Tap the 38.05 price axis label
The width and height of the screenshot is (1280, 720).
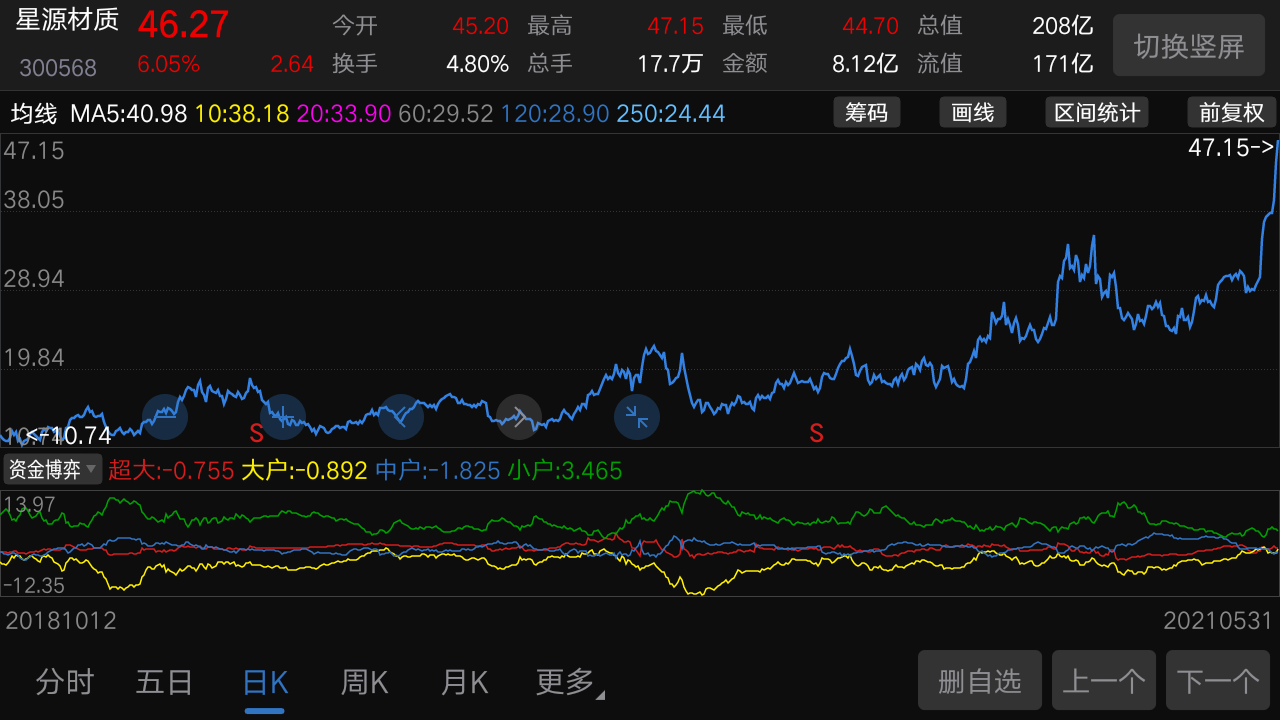34,200
